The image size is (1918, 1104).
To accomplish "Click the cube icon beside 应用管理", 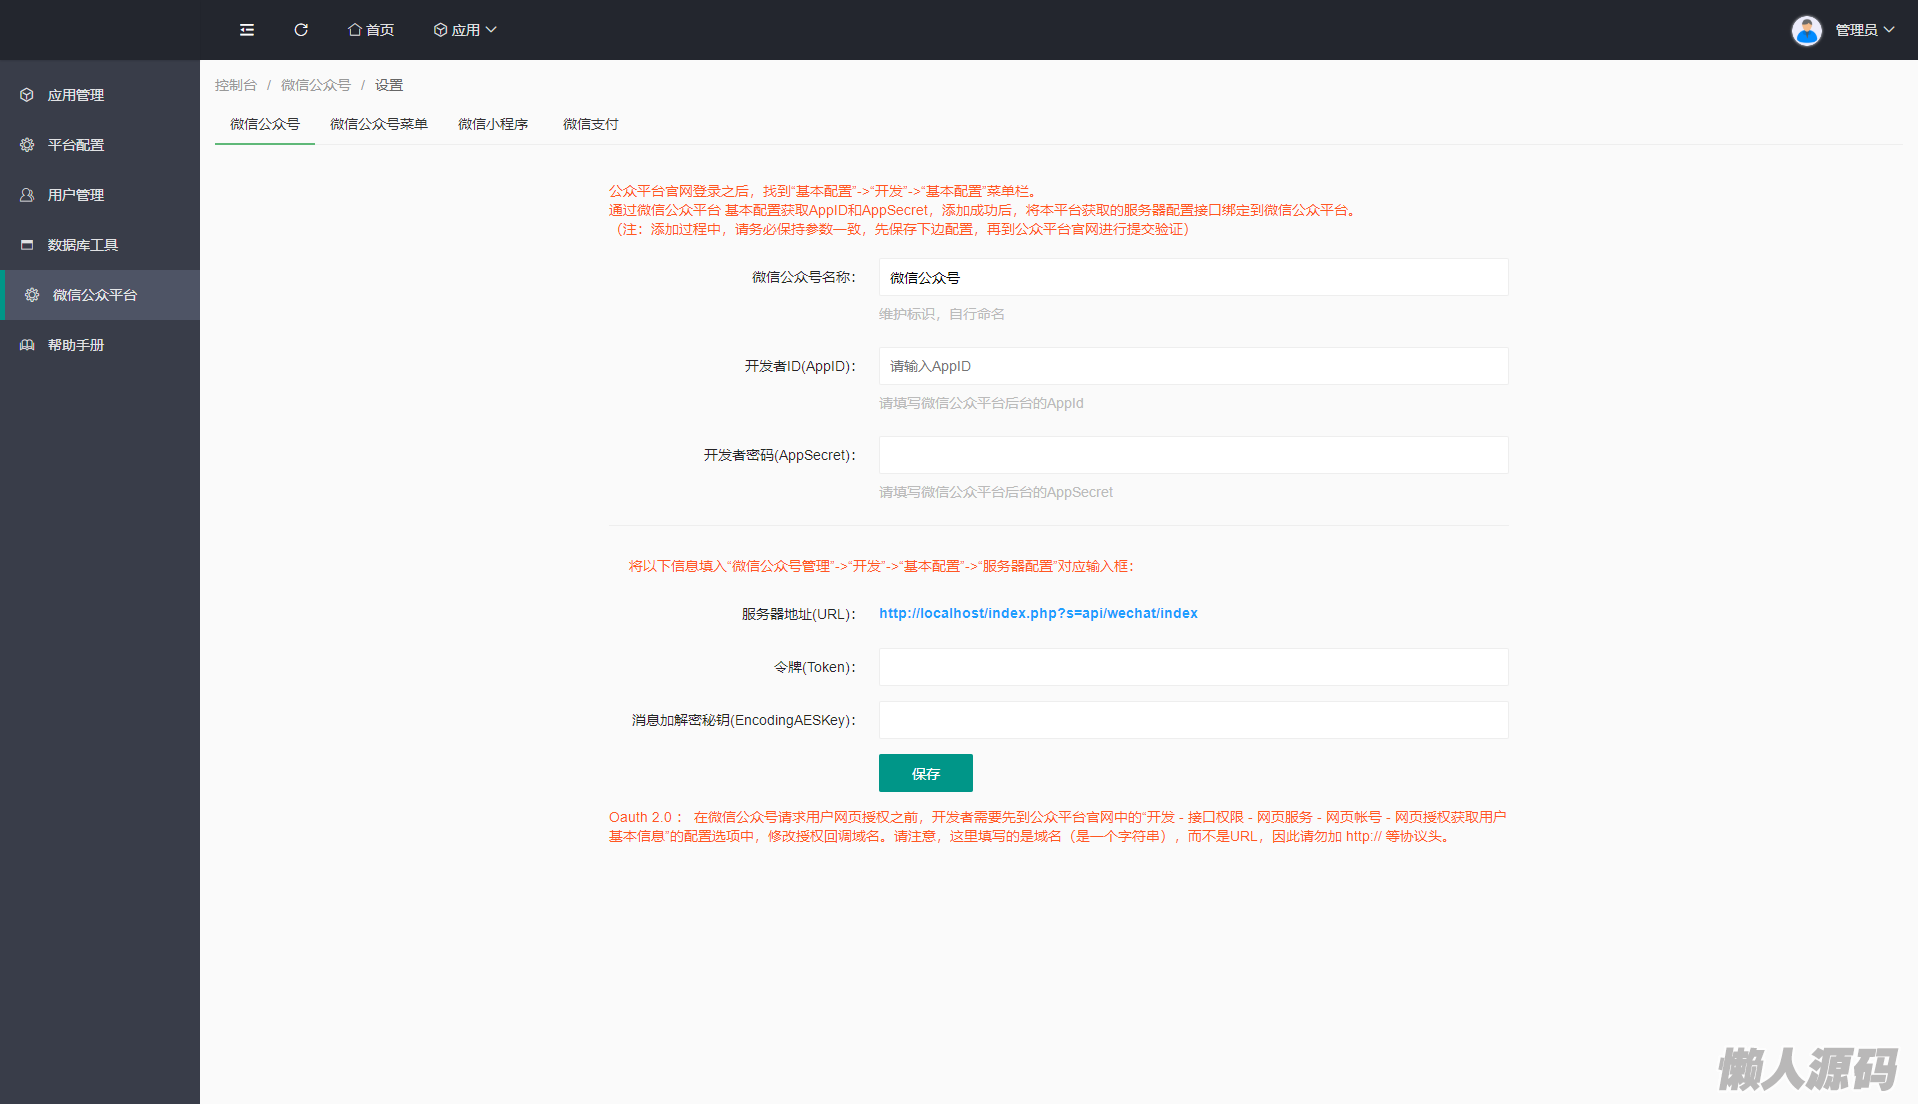I will coord(27,95).
